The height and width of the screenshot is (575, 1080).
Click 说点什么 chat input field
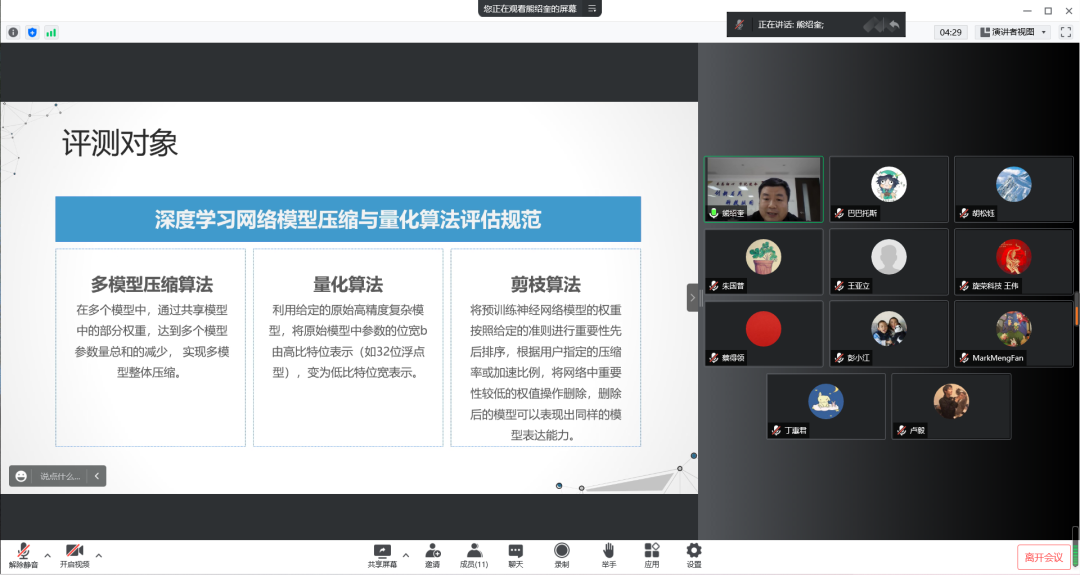[60, 476]
